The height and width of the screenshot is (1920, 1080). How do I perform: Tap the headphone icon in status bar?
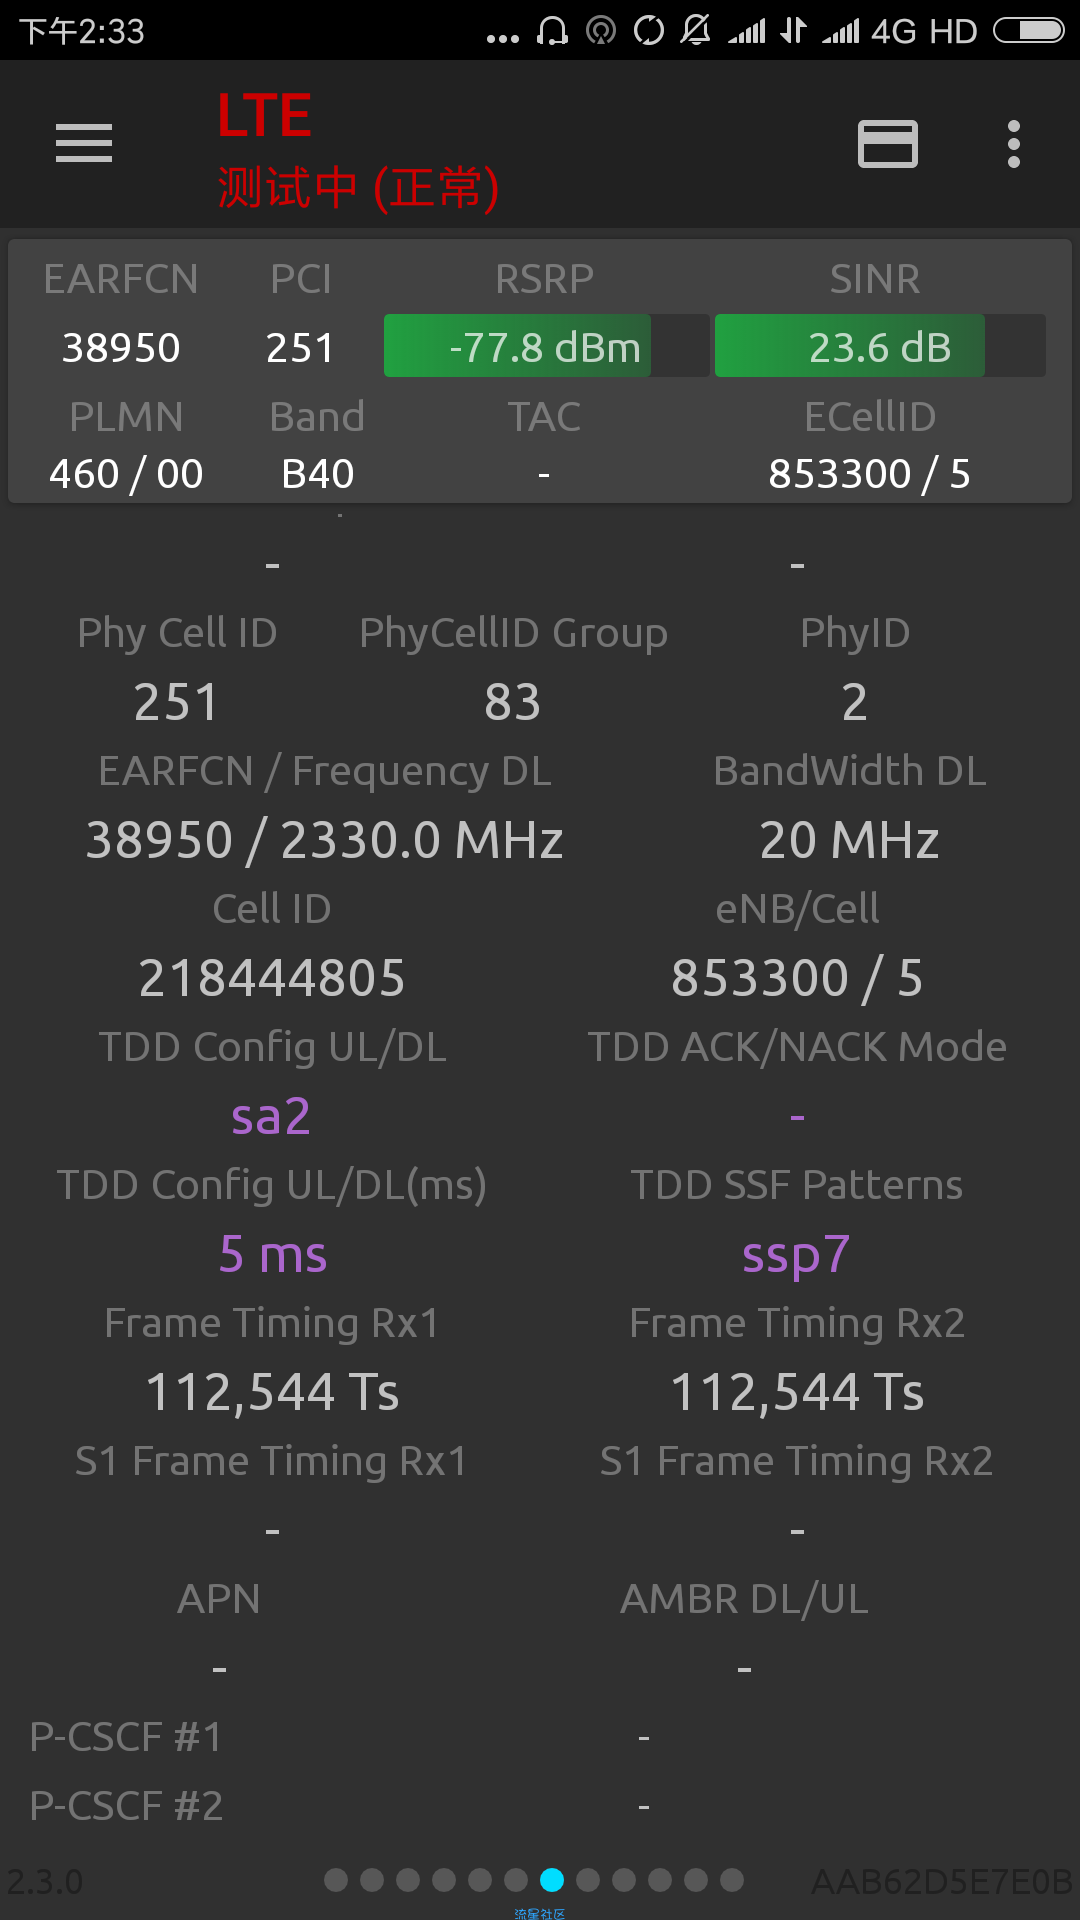coord(552,31)
